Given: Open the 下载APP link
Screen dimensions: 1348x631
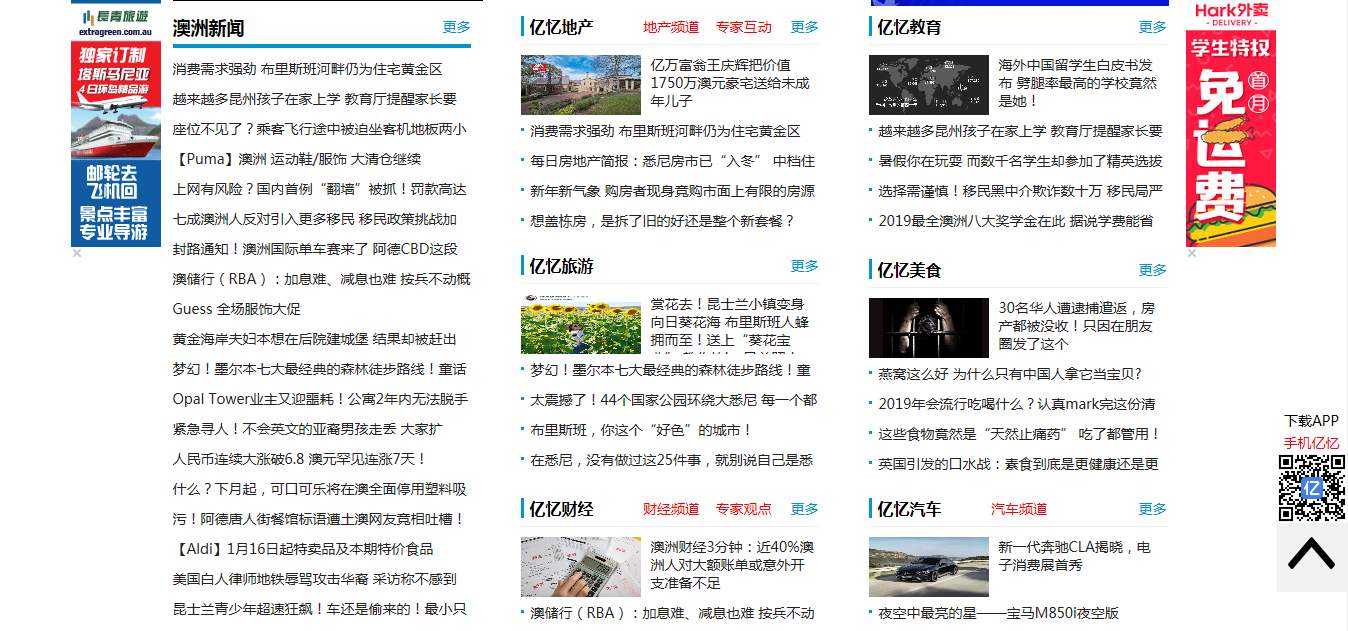Looking at the screenshot, I should point(1312,420).
